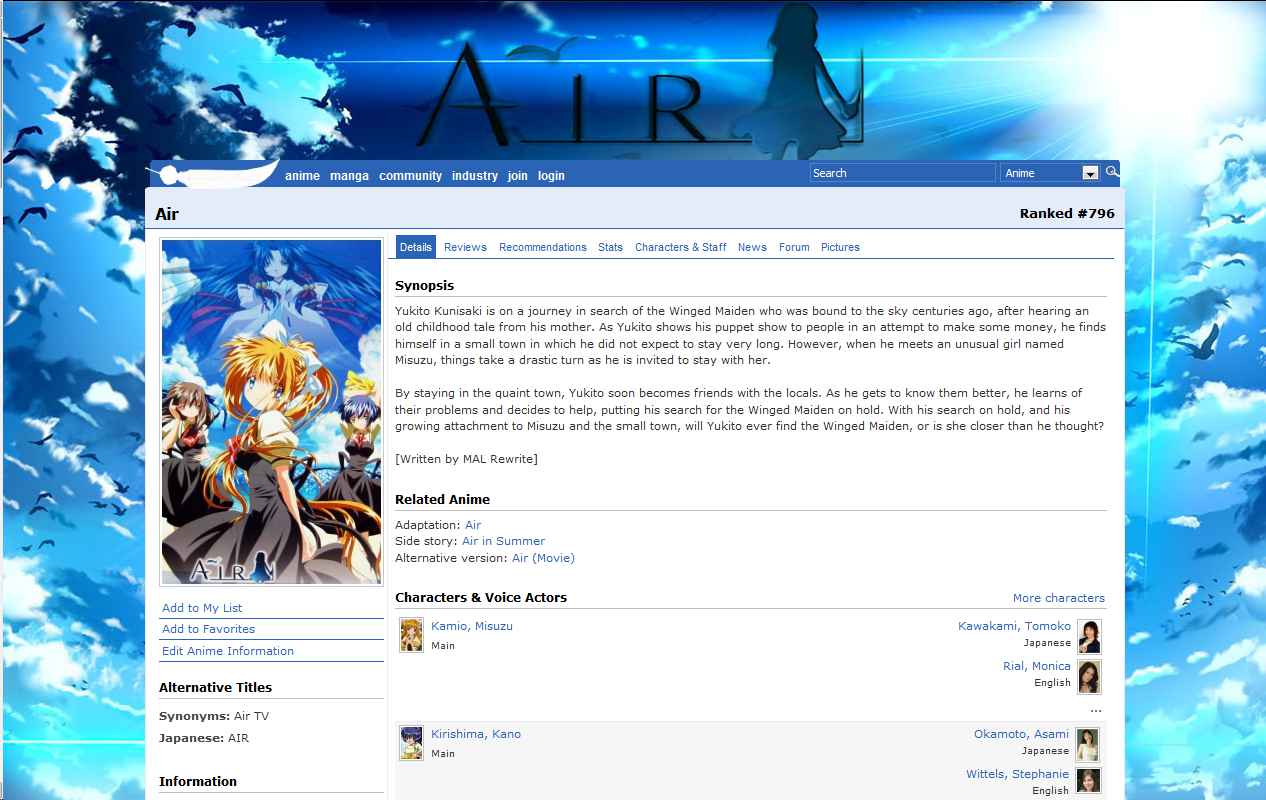Click the search magnifier icon
The height and width of the screenshot is (800, 1266).
click(1112, 172)
